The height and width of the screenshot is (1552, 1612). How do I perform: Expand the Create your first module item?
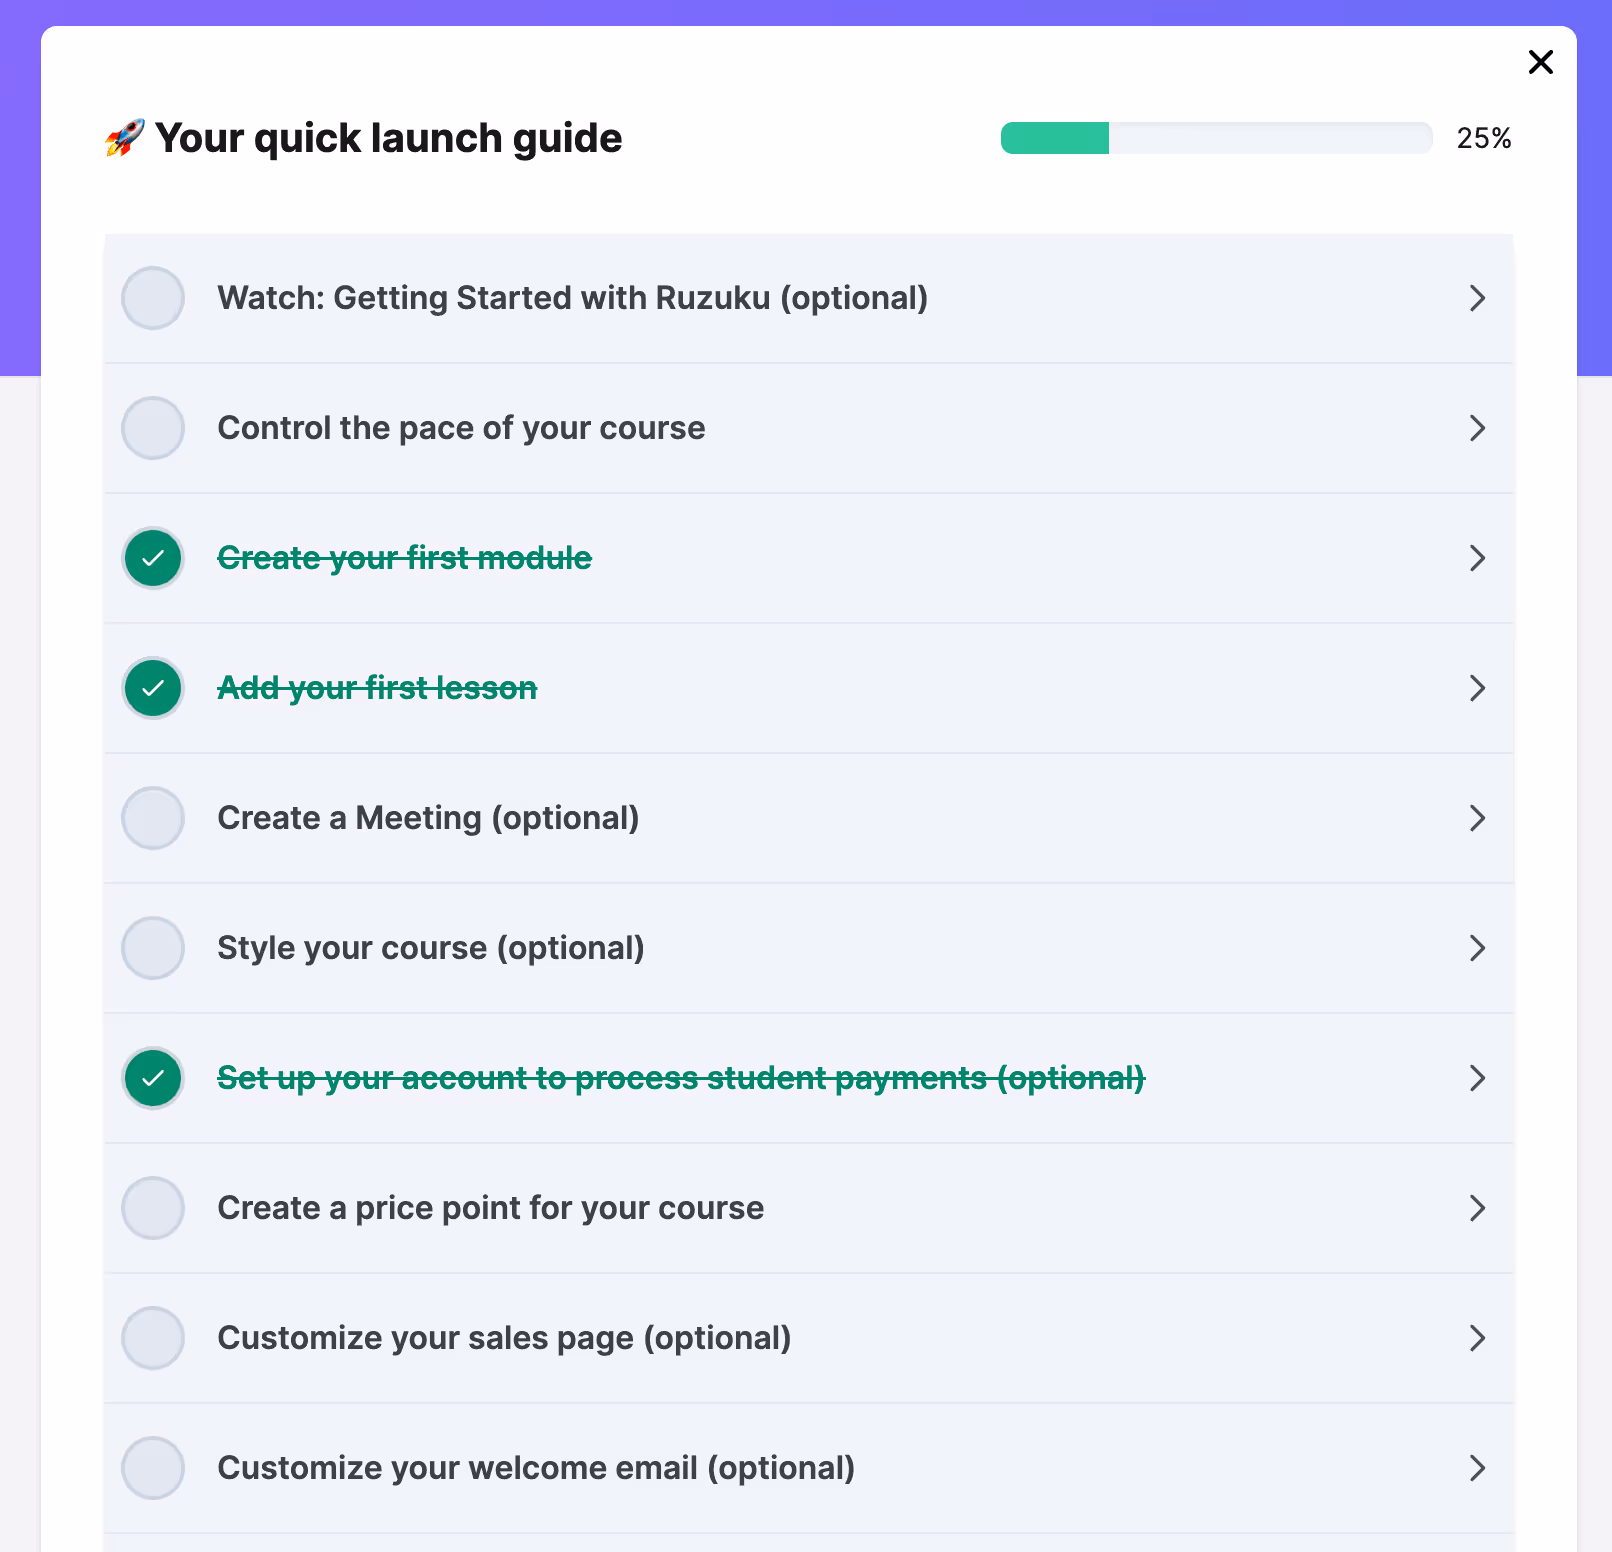[x=1477, y=558]
